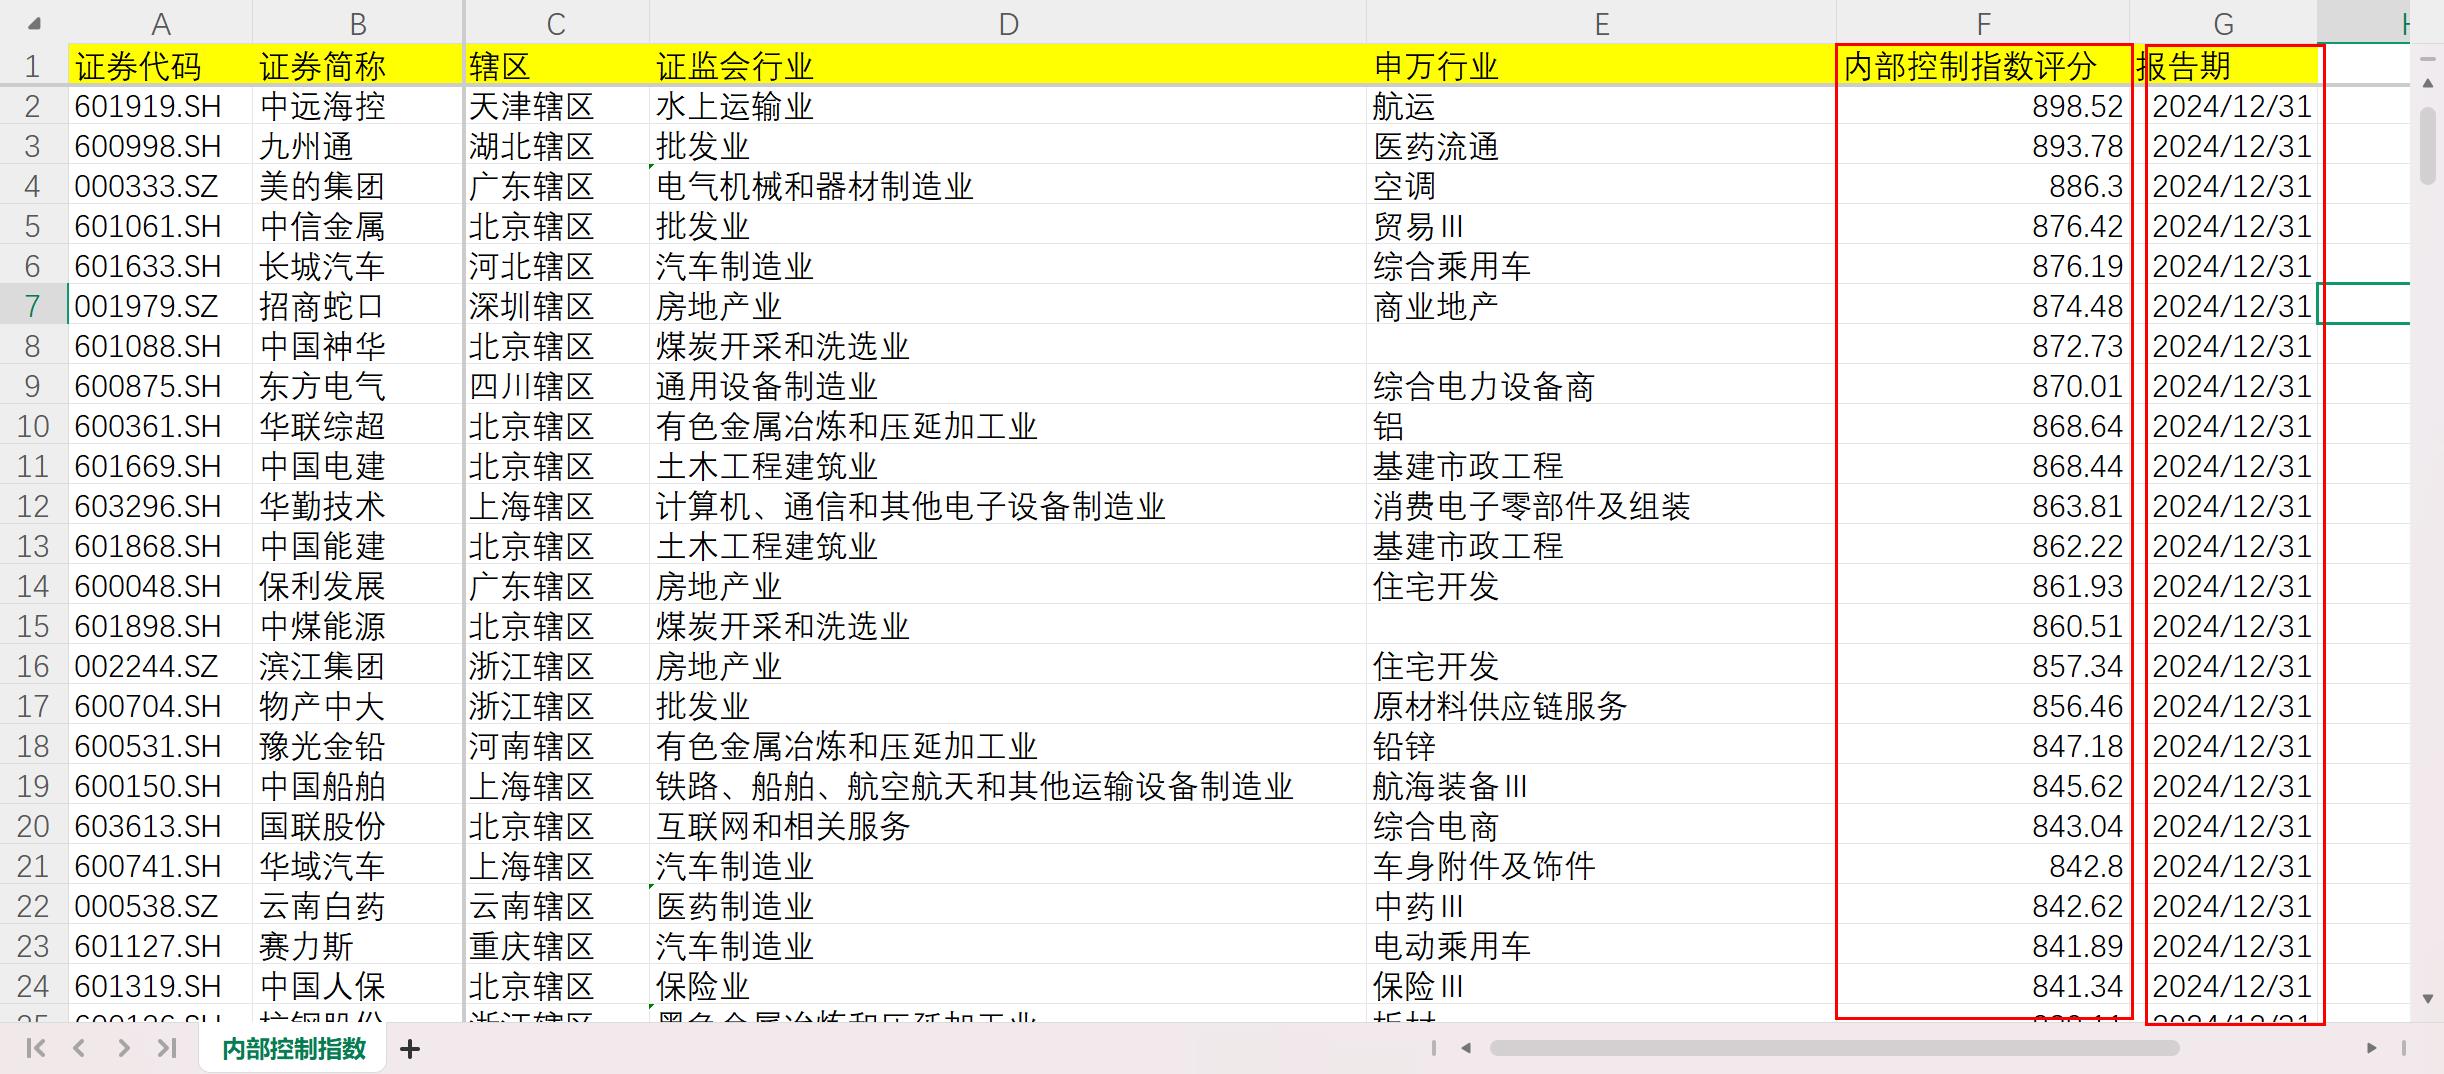Viewport: 2444px width, 1074px height.
Task: Click the score cell 886.3
Action: click(1983, 186)
